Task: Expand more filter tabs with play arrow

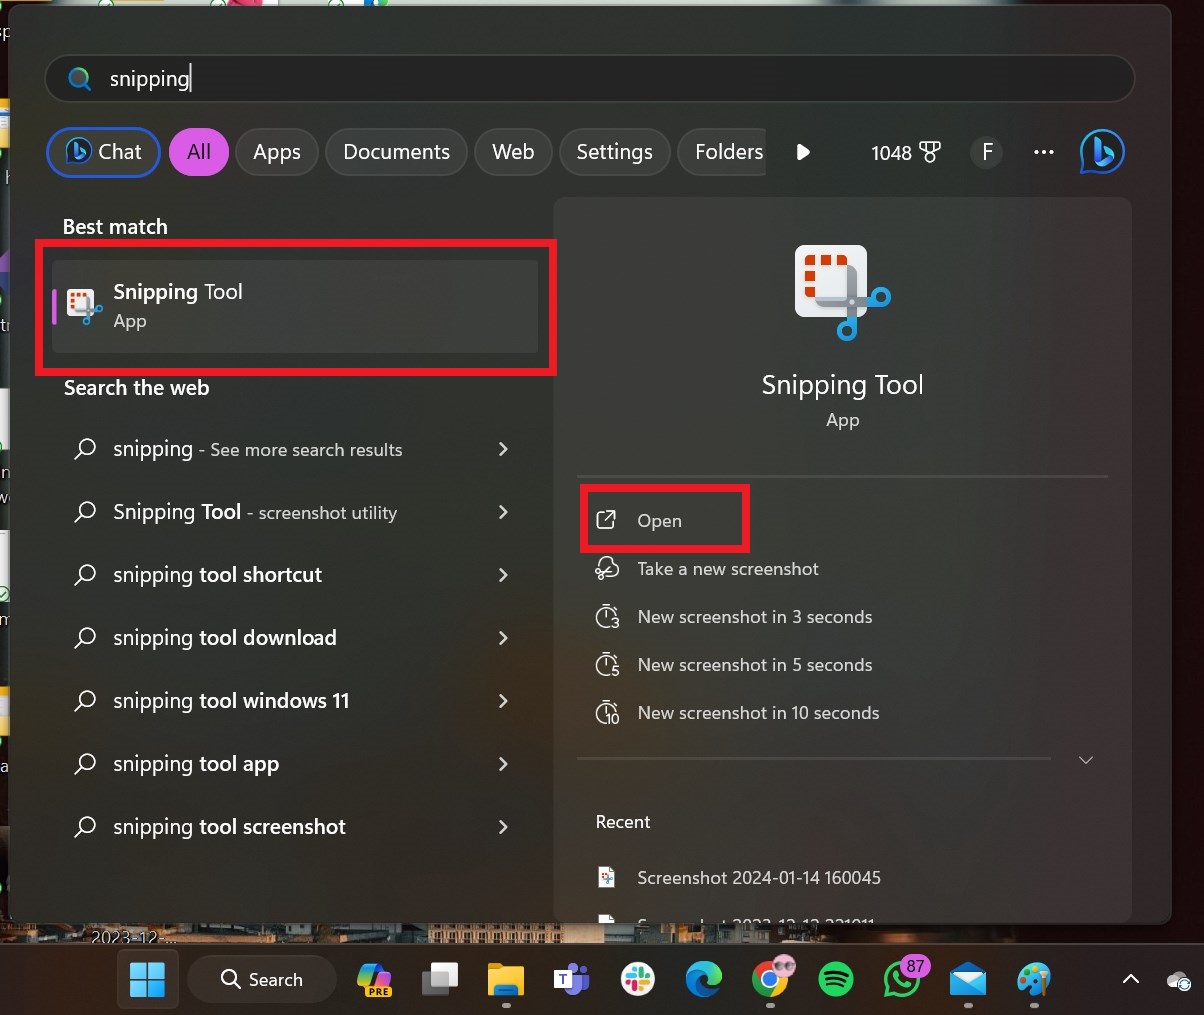Action: 803,152
